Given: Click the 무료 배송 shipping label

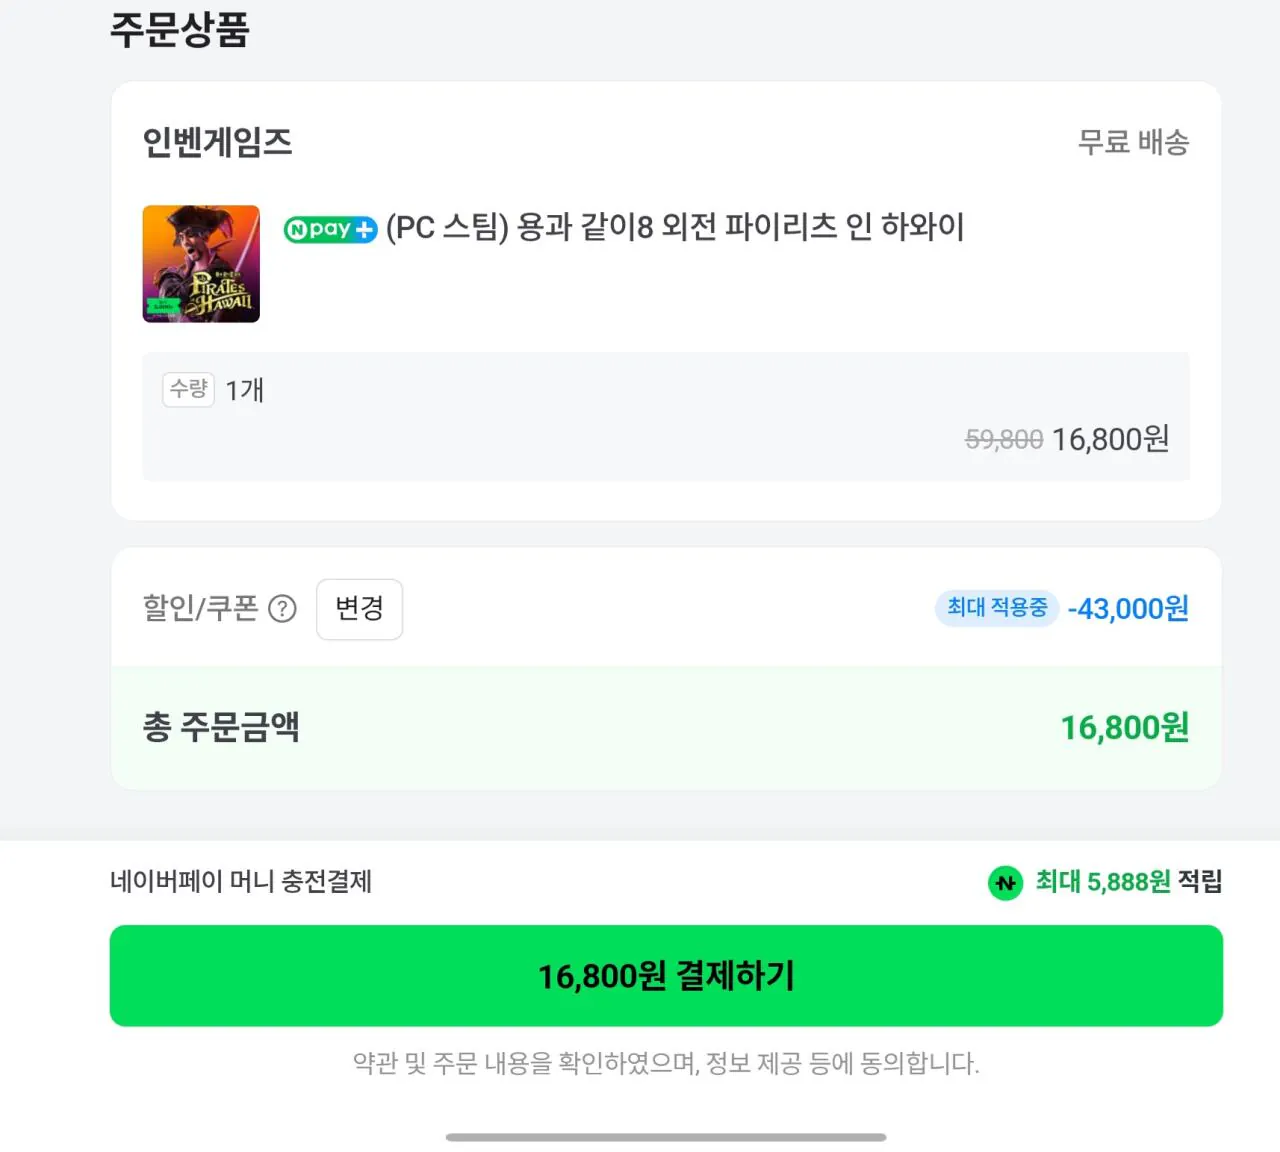Looking at the screenshot, I should pos(1134,142).
